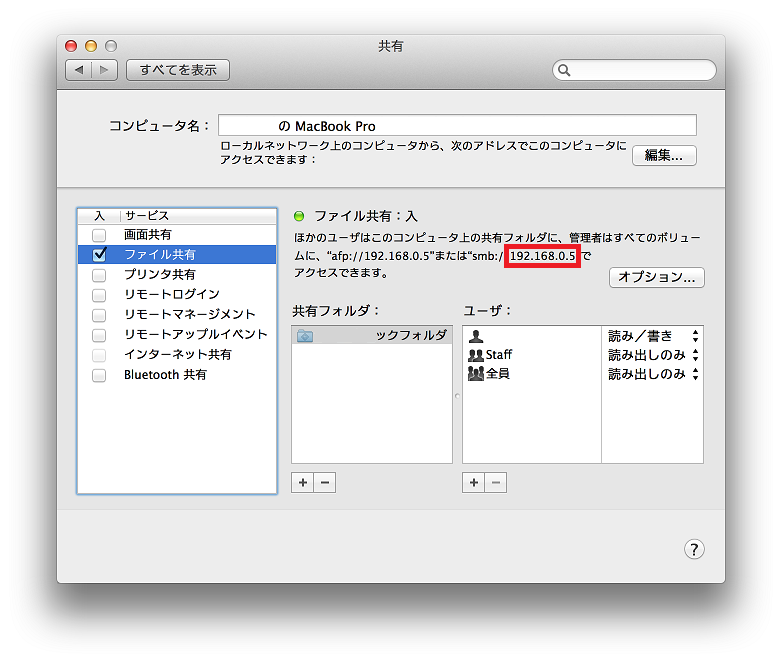This screenshot has width=782, height=662.
Task: Click the back navigation arrow
Action: tap(79, 70)
